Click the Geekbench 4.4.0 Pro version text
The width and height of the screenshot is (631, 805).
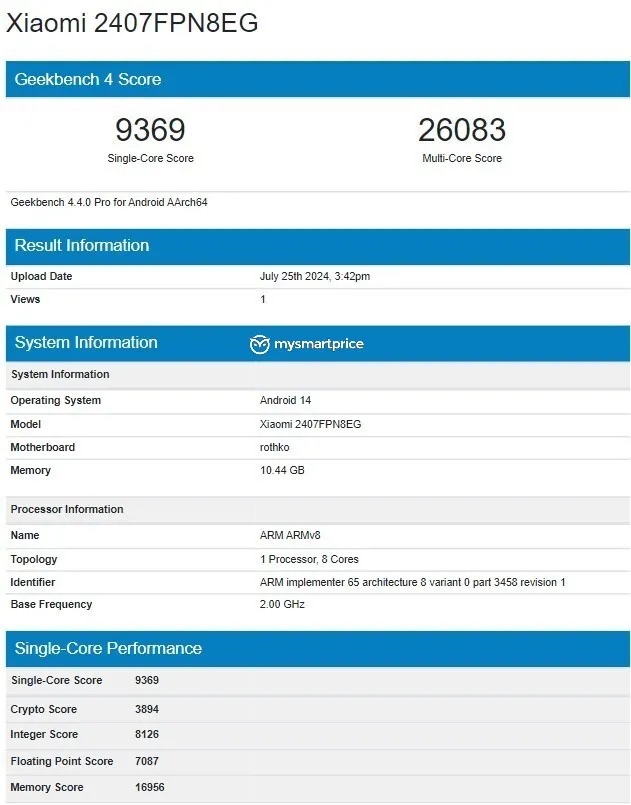click(109, 202)
